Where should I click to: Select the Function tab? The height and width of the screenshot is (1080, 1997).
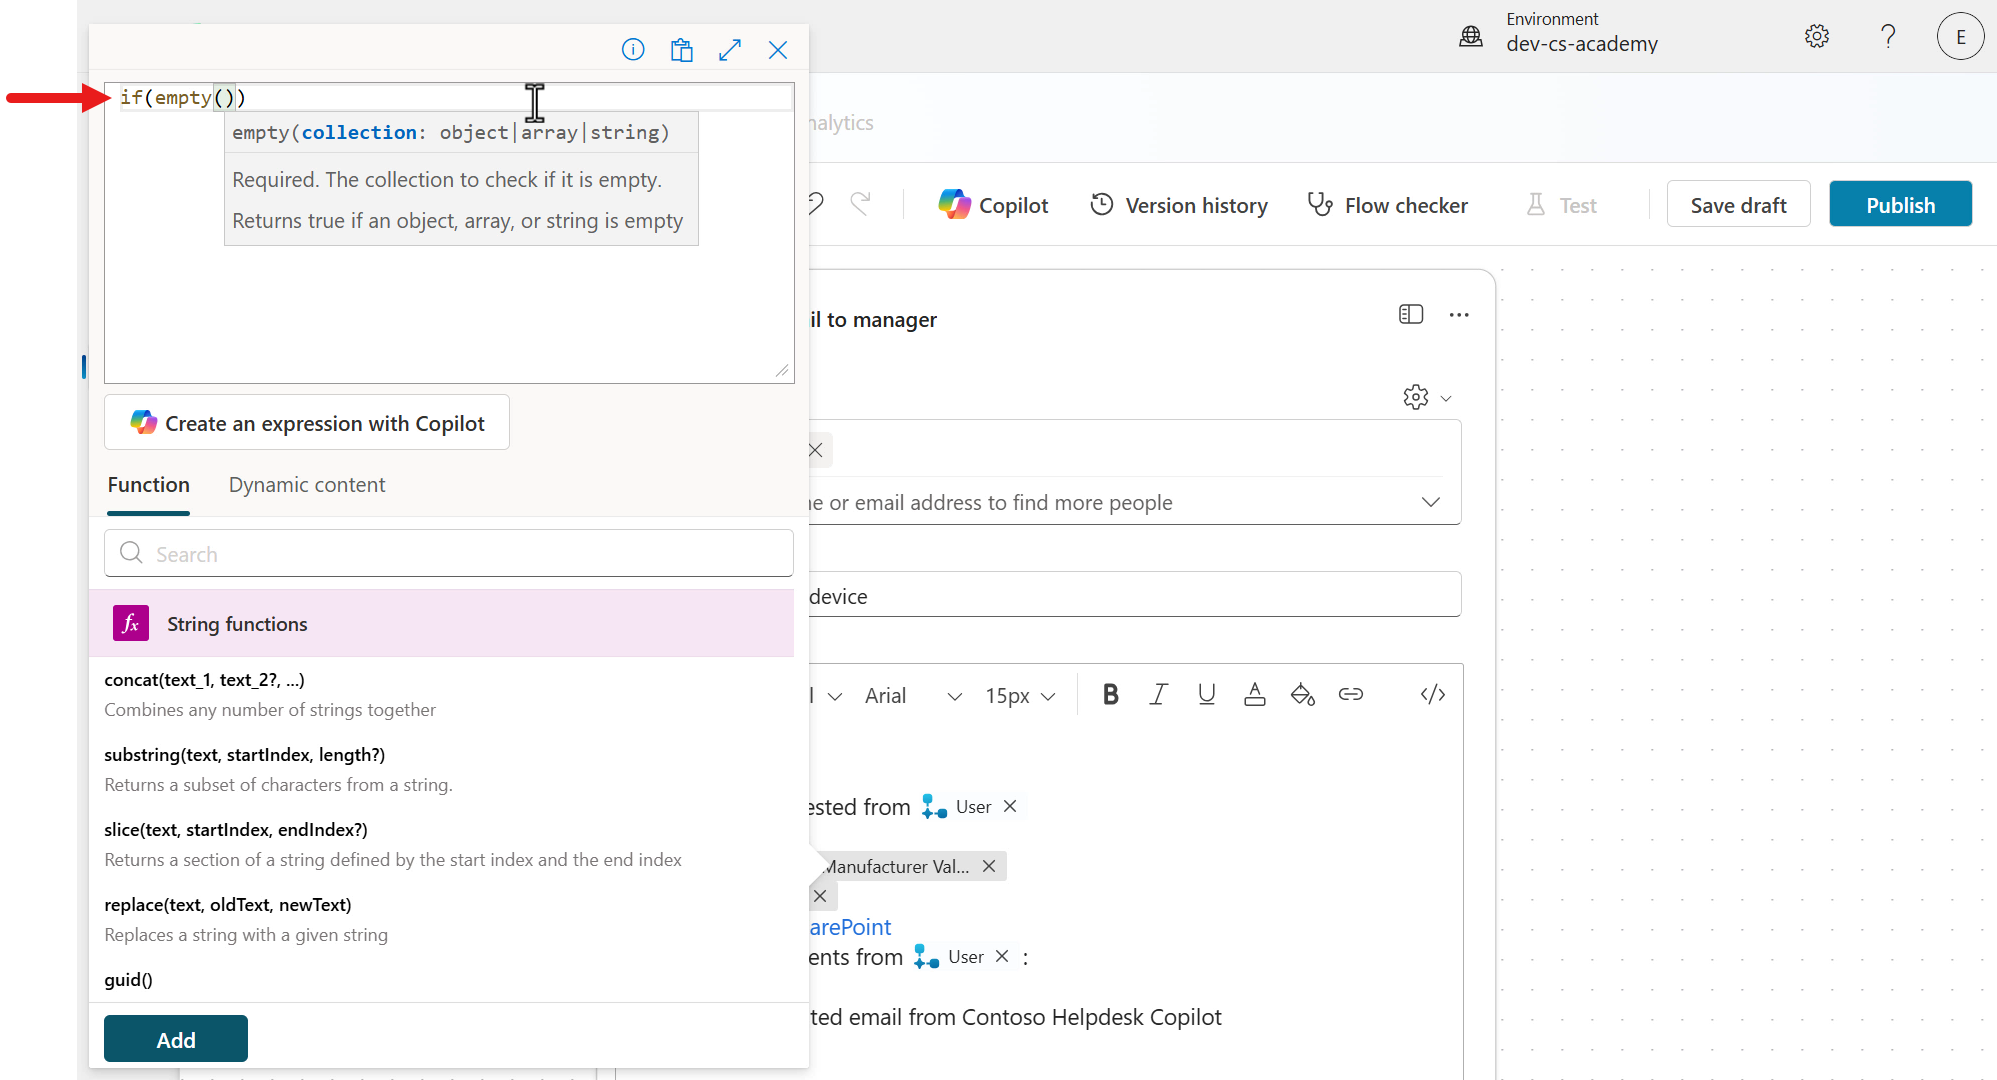(148, 485)
